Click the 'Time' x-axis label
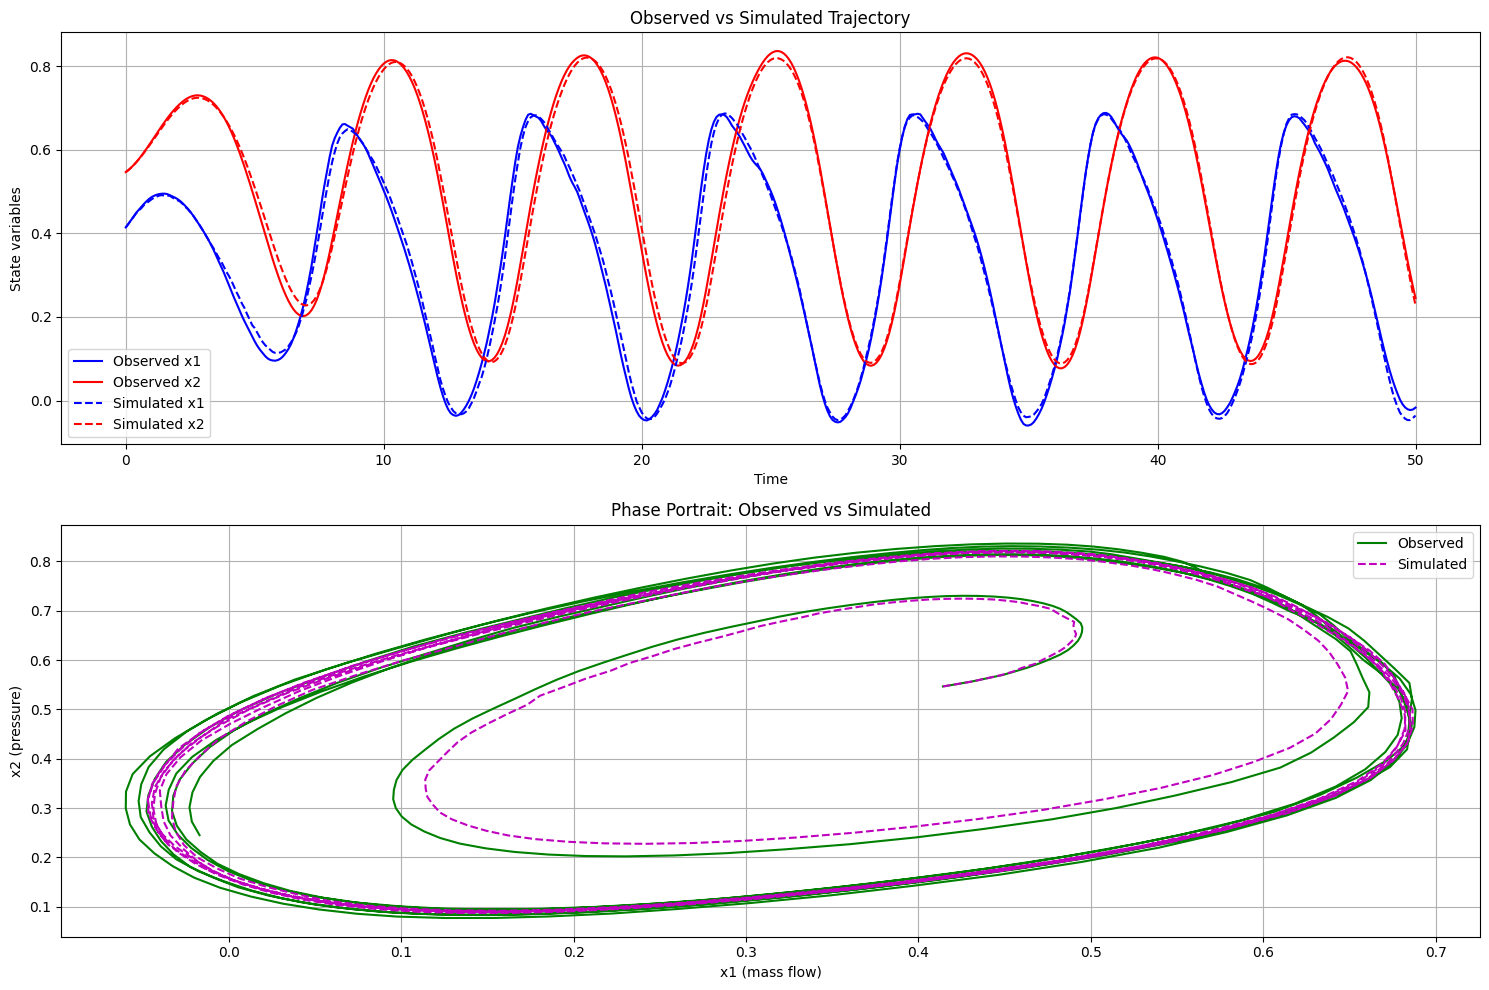Image resolution: width=1489 pixels, height=990 pixels. click(x=770, y=479)
